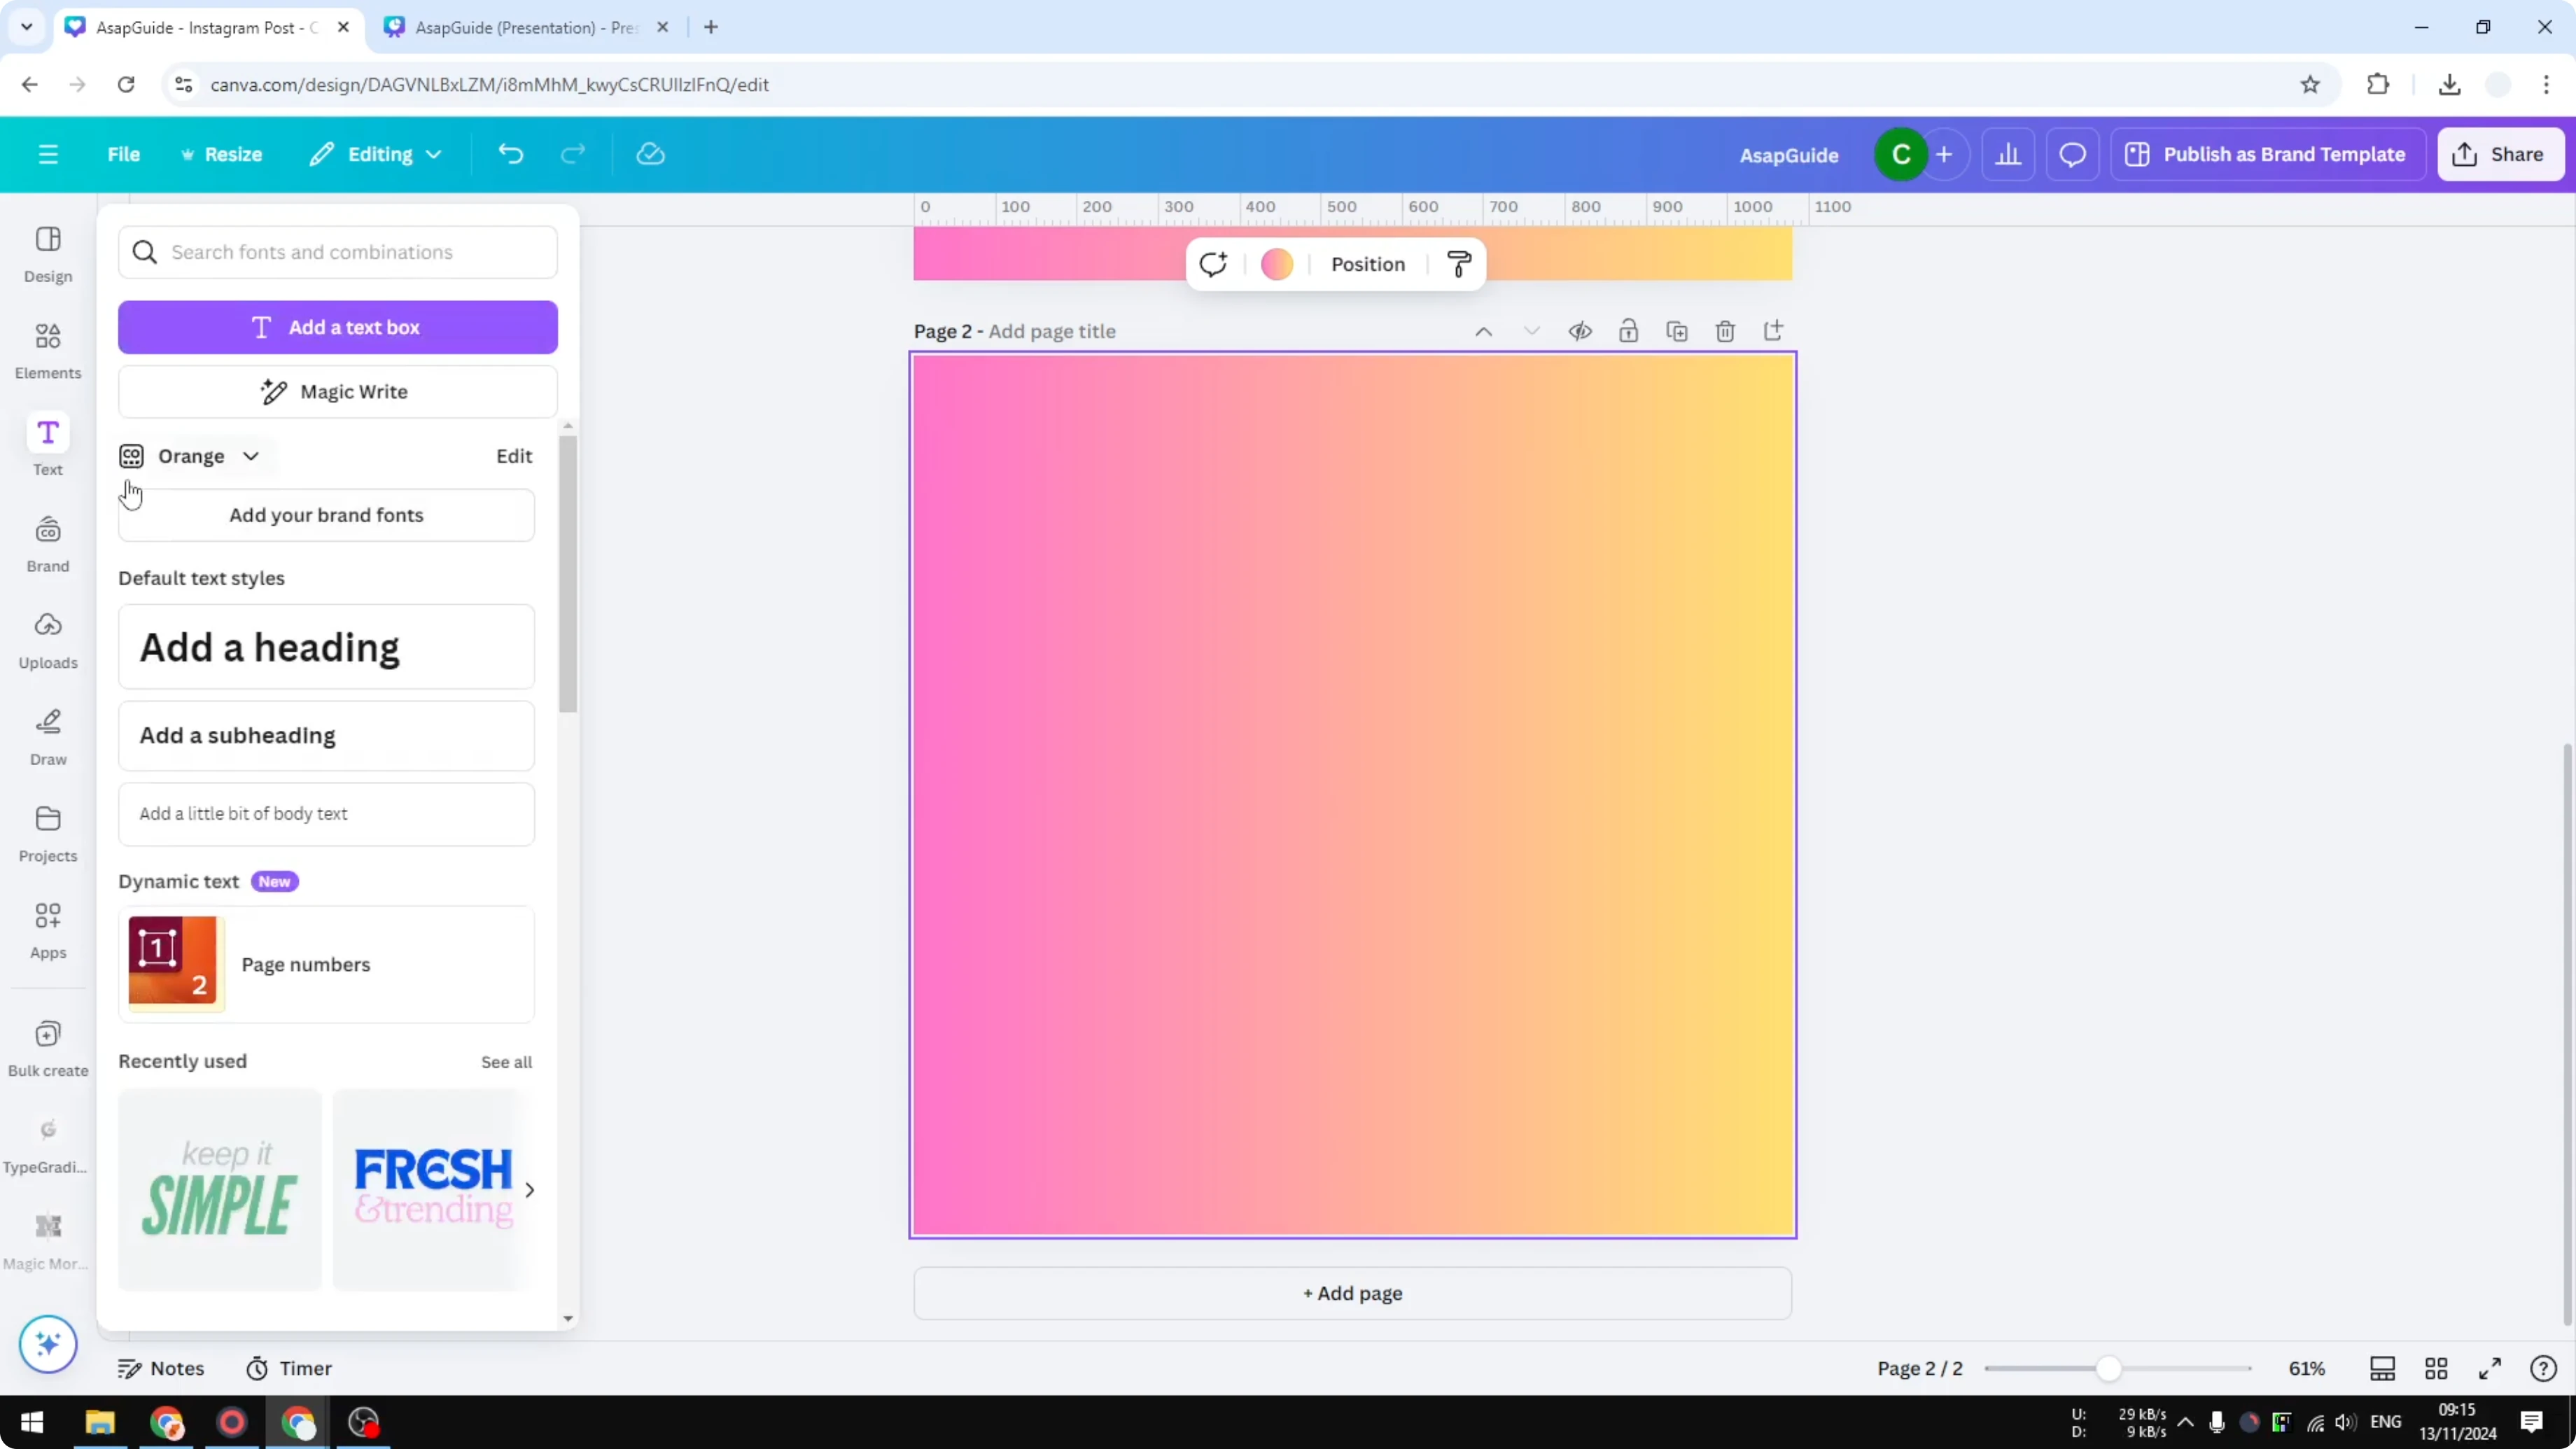
Task: Delete page 2 using the trash icon
Action: pyautogui.click(x=1725, y=330)
